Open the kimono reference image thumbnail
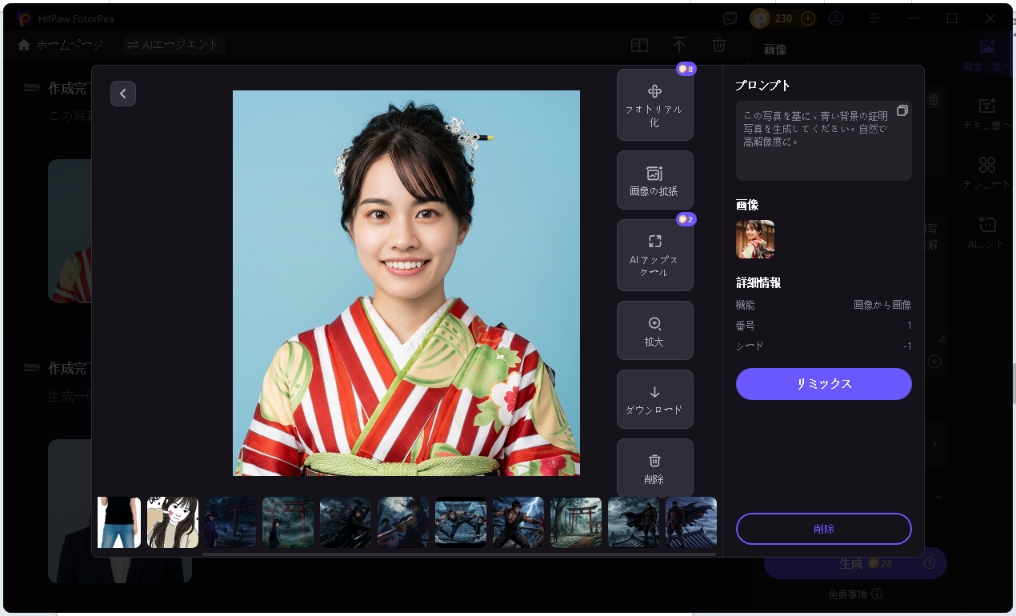1016x616 pixels. click(x=755, y=239)
